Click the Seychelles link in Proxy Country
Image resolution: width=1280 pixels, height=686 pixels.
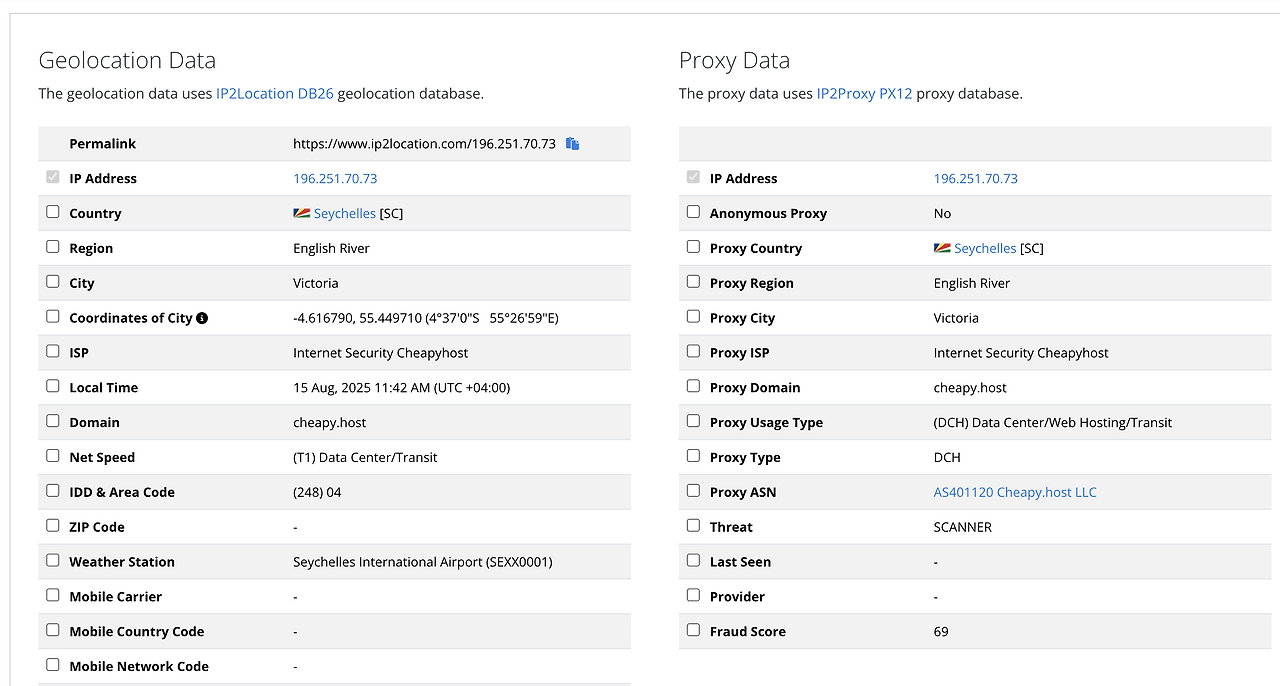[985, 248]
